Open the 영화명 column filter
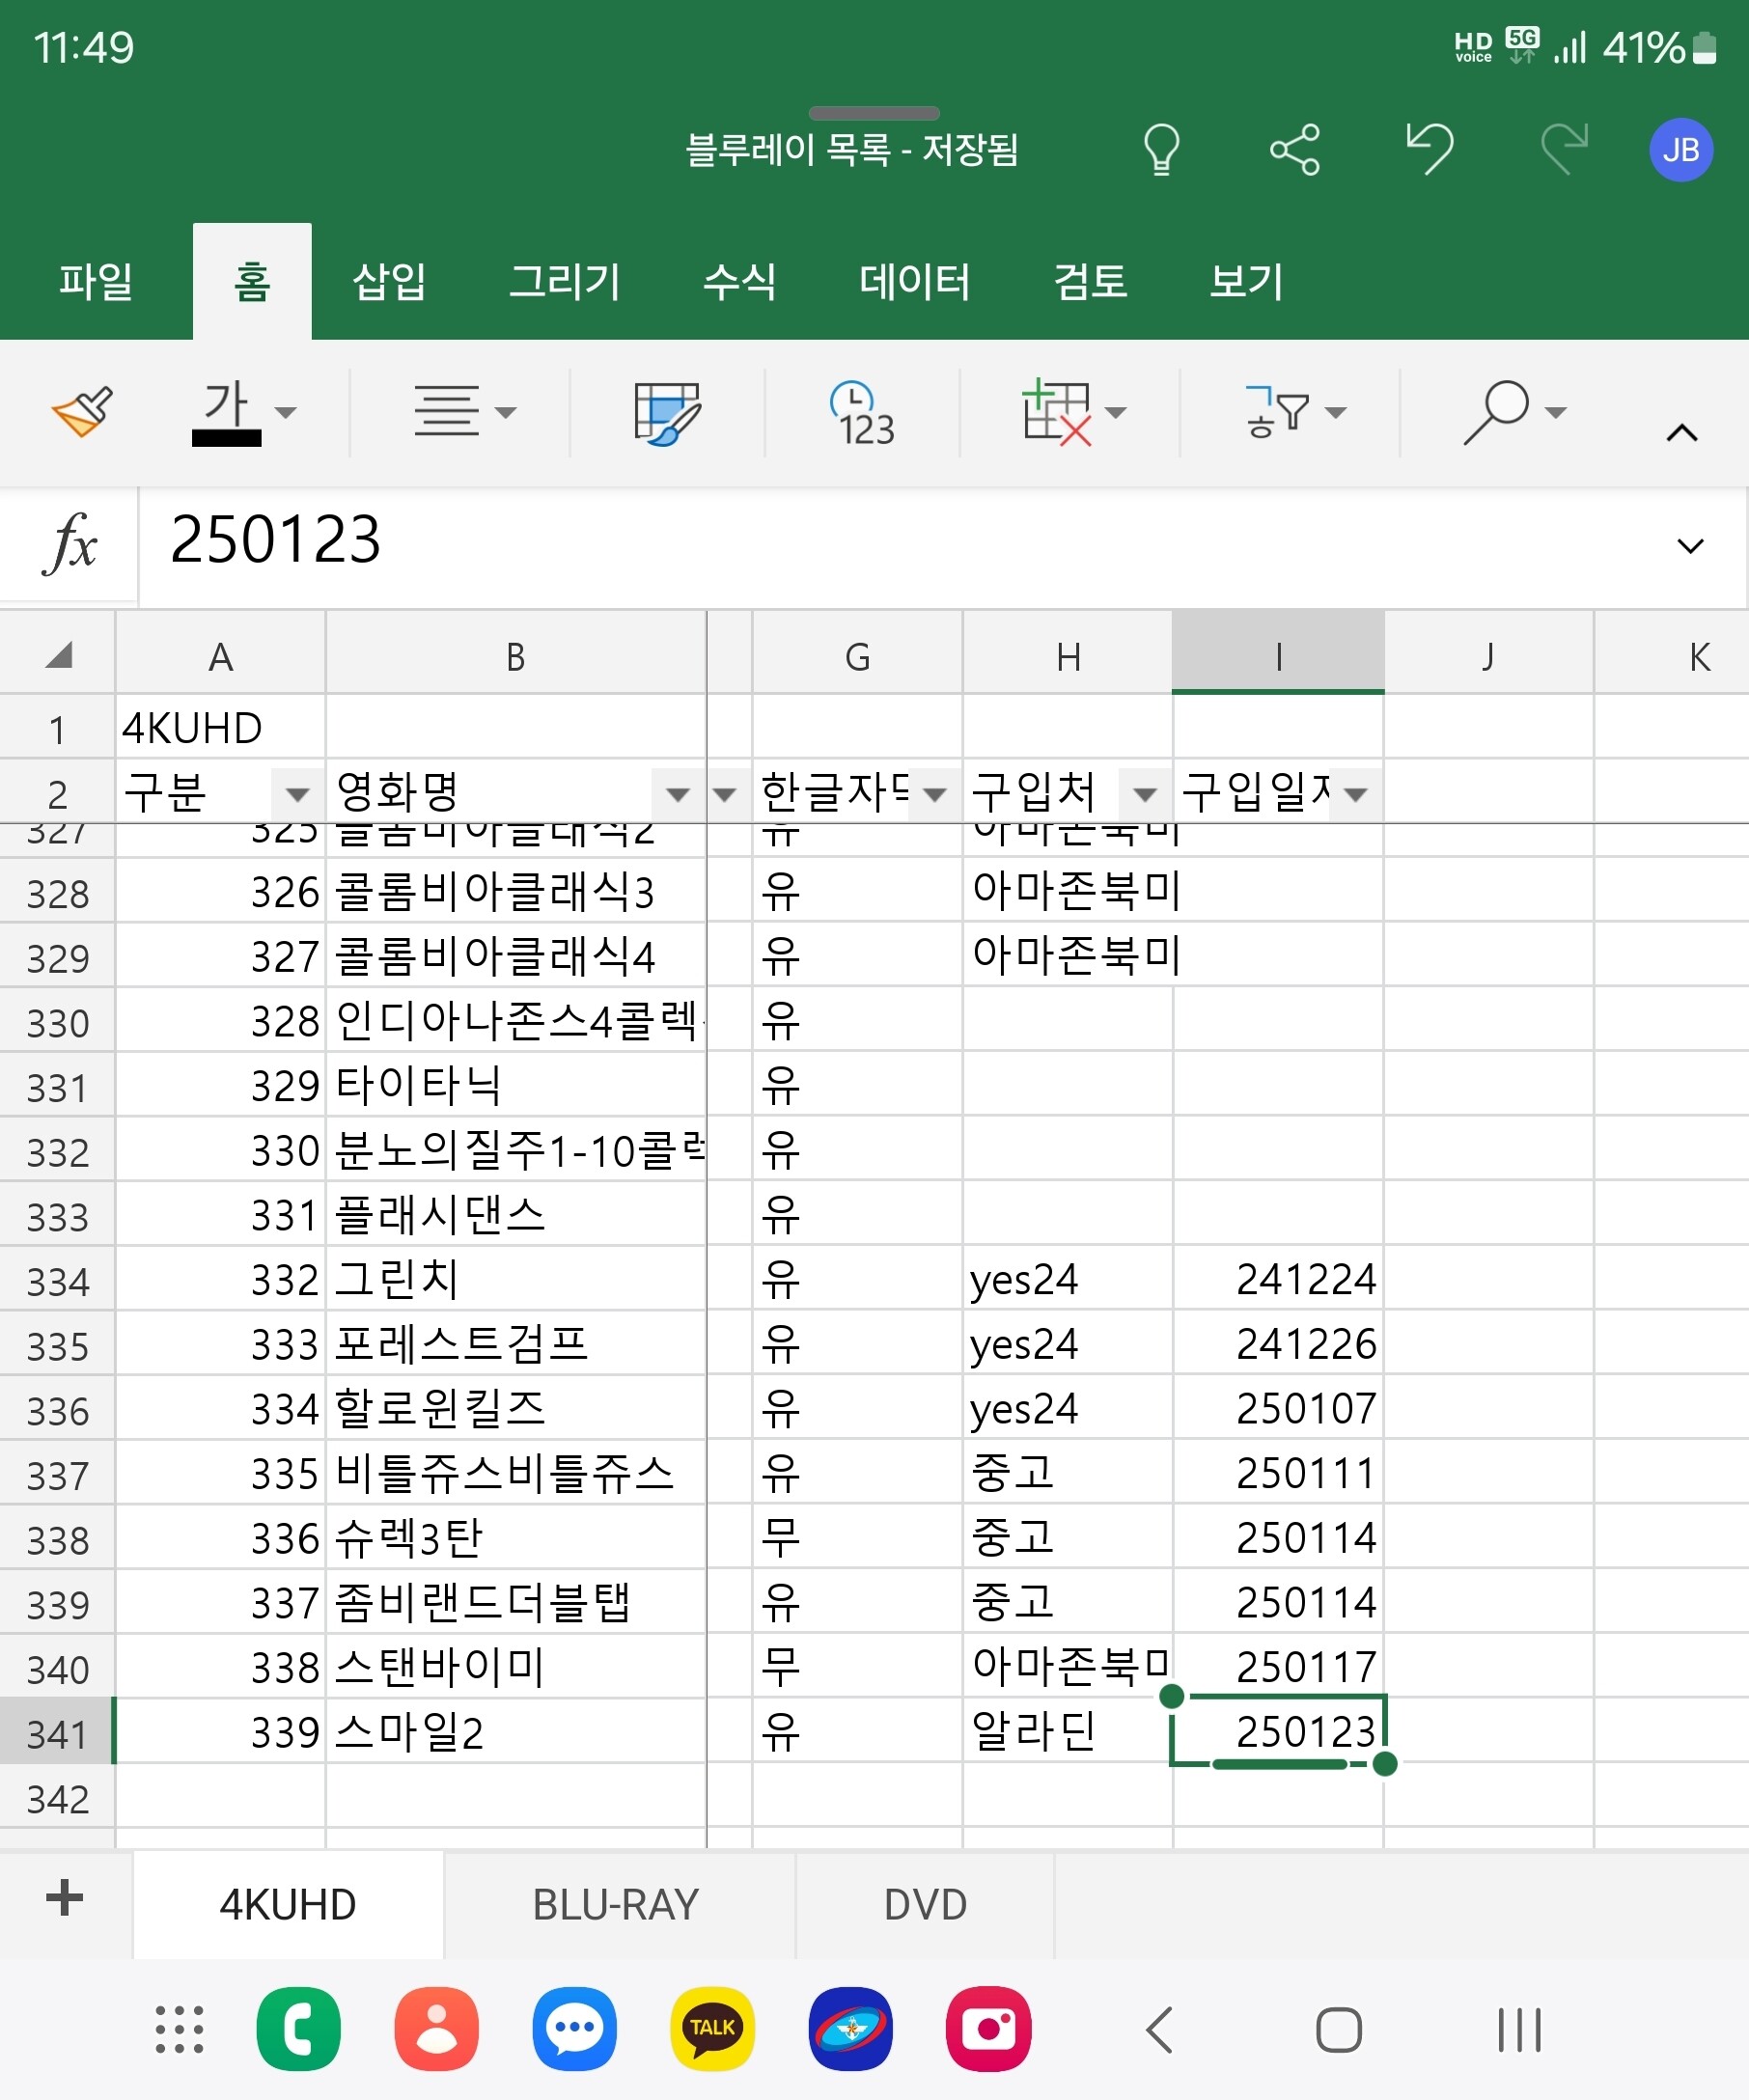The width and height of the screenshot is (1749, 2100). point(677,794)
